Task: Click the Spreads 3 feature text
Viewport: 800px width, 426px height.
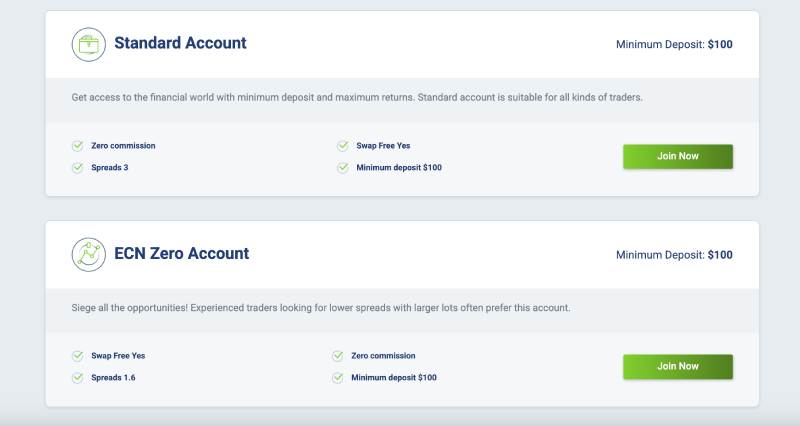Action: pos(110,168)
